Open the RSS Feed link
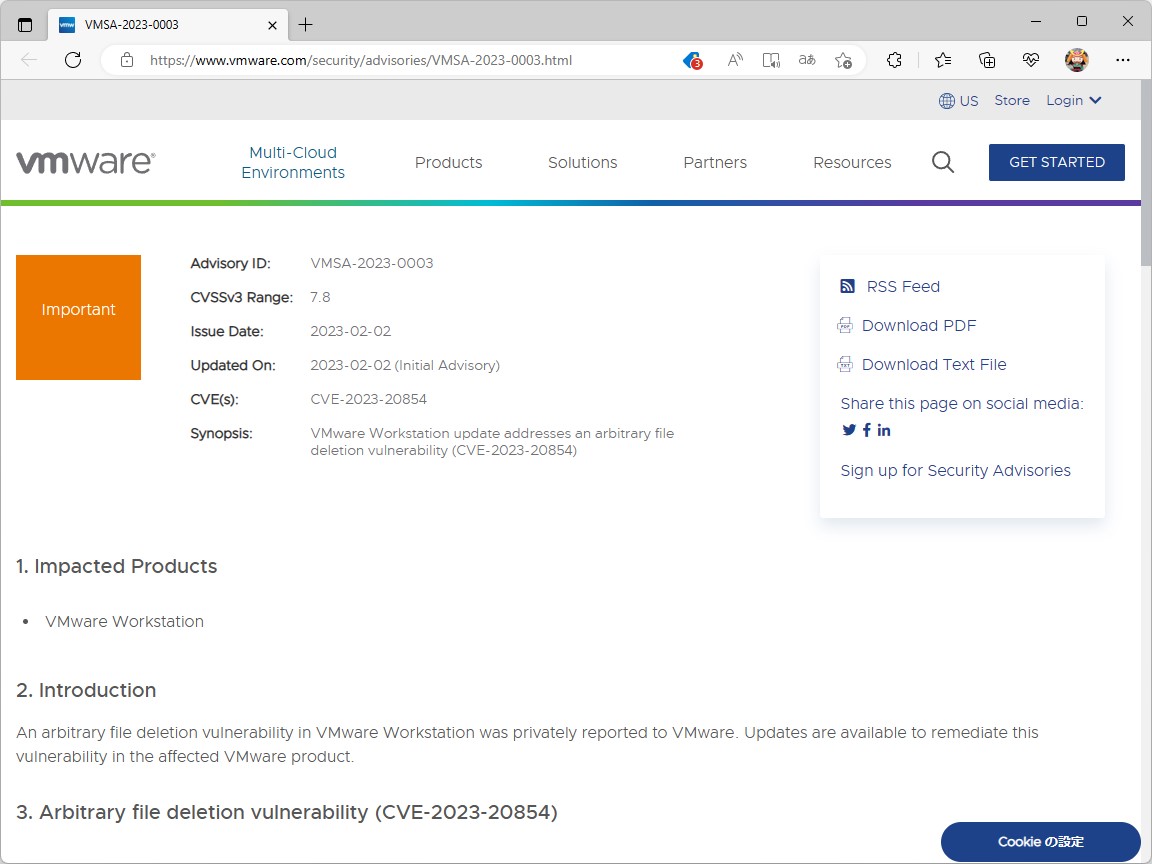Viewport: 1152px width, 864px height. pyautogui.click(x=903, y=287)
